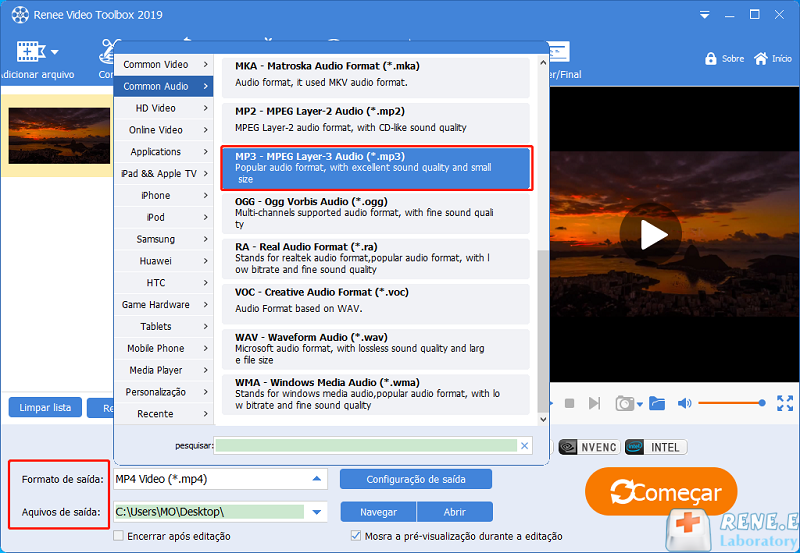This screenshot has height=553, width=800.
Task: Click the format list scrollbar down arrow
Action: click(543, 419)
